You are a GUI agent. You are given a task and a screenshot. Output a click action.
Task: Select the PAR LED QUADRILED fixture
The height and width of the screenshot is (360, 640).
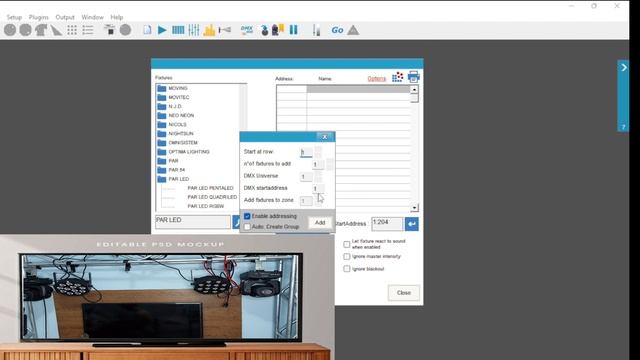pyautogui.click(x=212, y=197)
